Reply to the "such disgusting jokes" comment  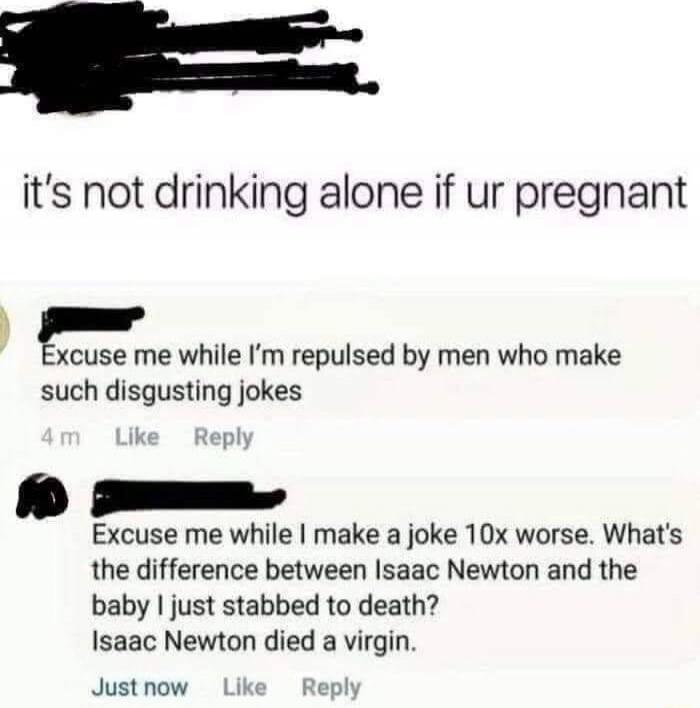(x=224, y=438)
